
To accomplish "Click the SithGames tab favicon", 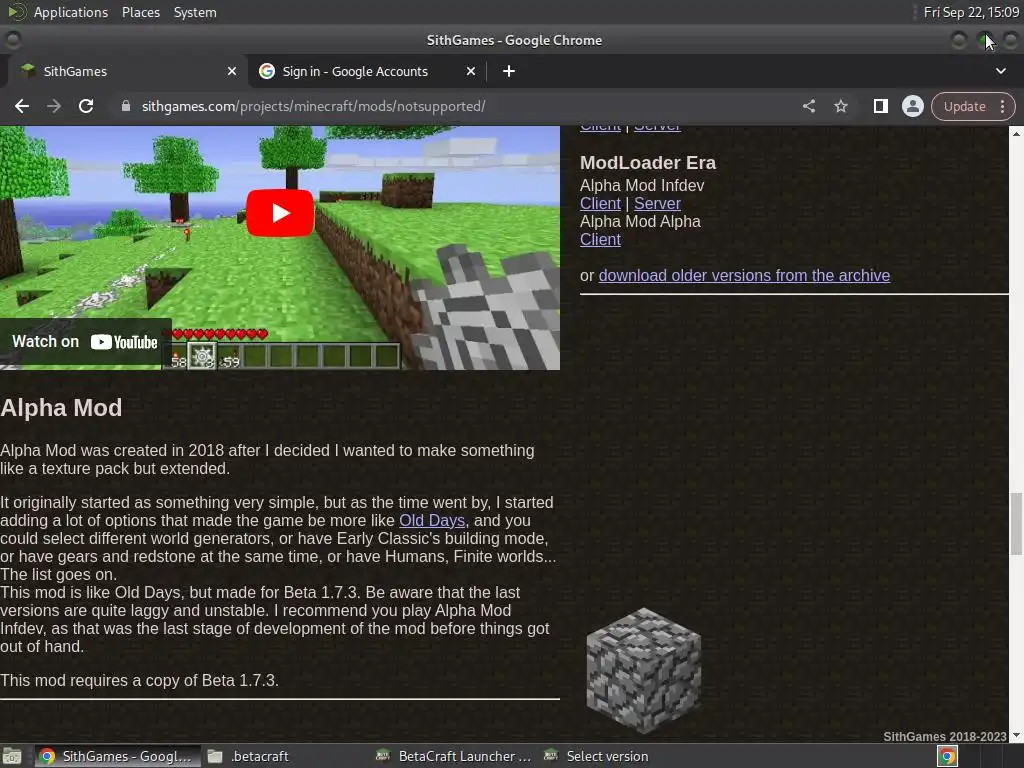I will click(27, 71).
